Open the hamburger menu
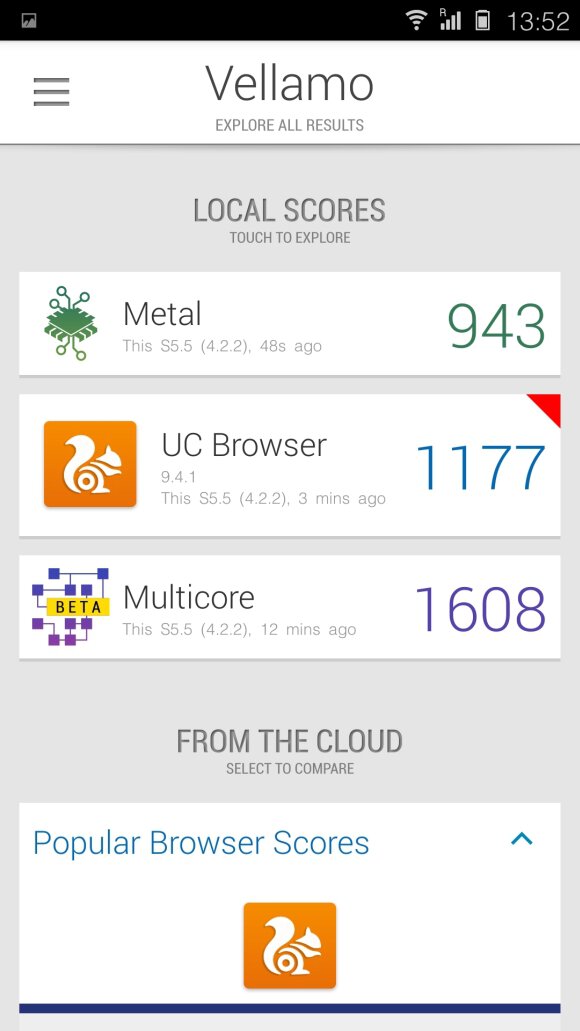The width and height of the screenshot is (580, 1031). coord(51,91)
